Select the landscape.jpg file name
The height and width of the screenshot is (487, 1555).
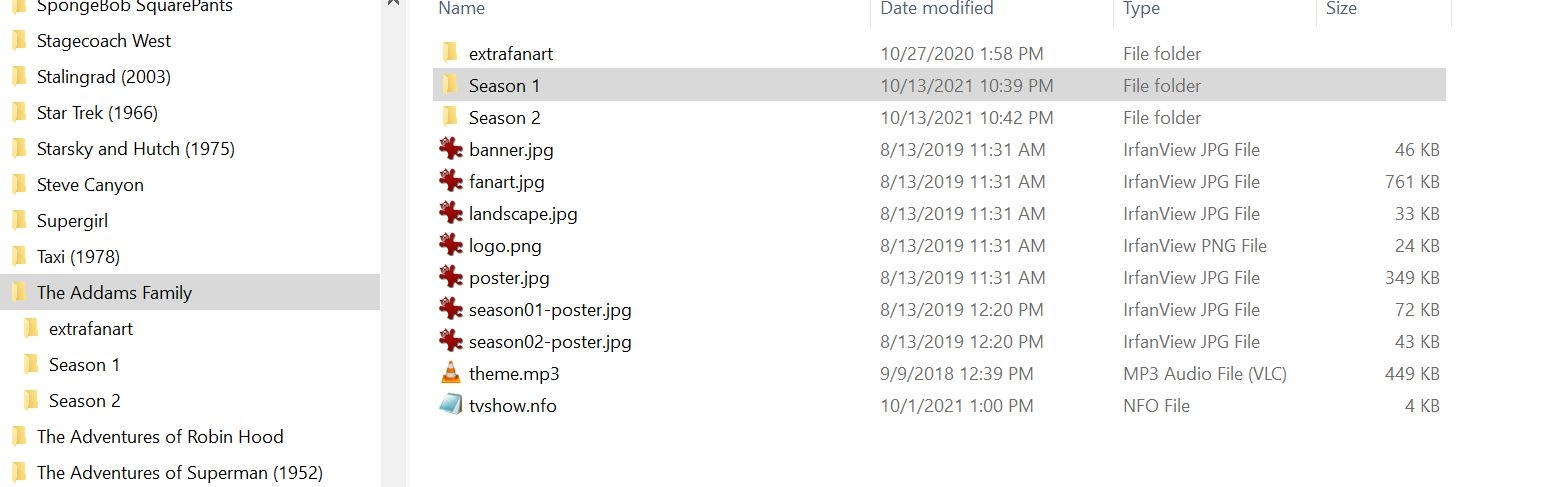523,213
